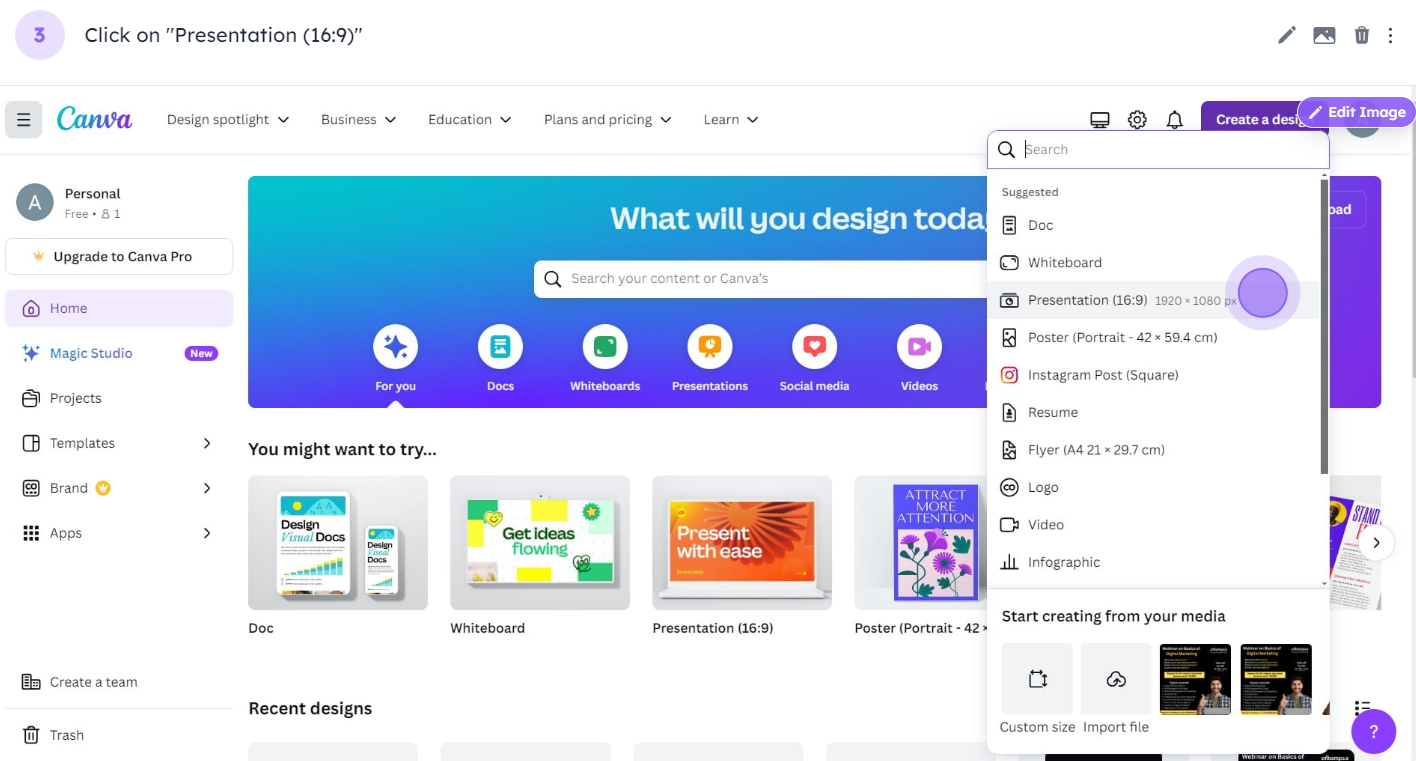Click Upgrade to Canva Pro button
The height and width of the screenshot is (761, 1416).
point(119,256)
